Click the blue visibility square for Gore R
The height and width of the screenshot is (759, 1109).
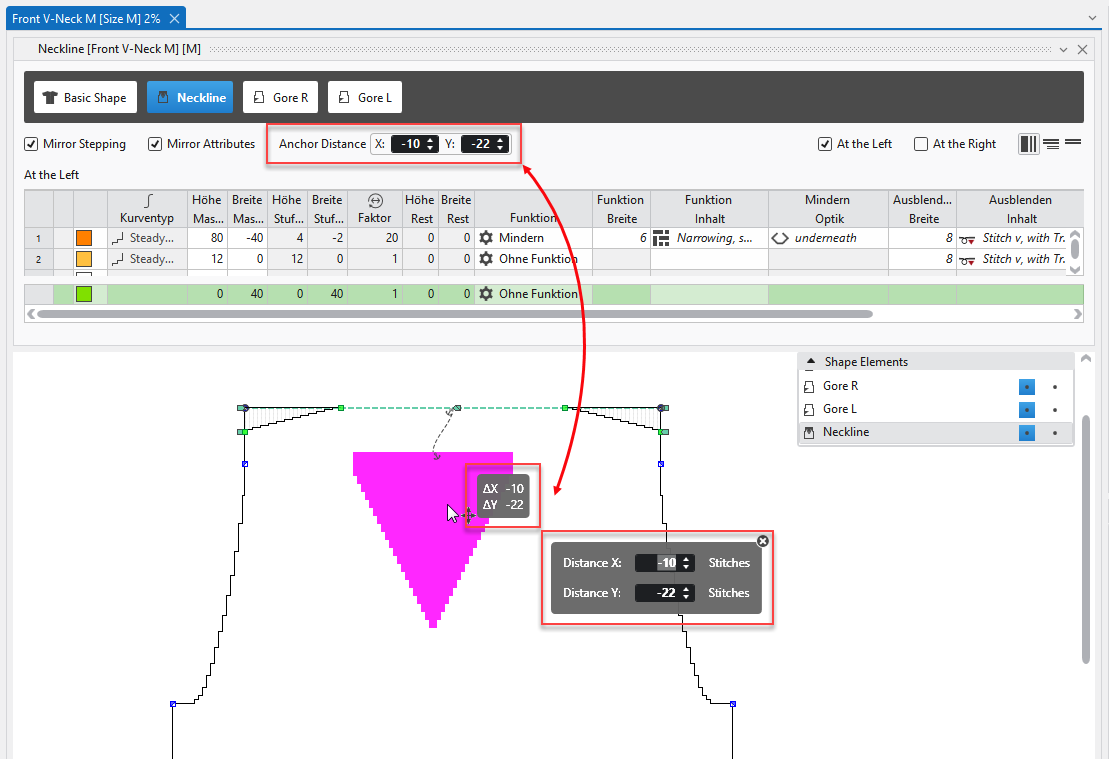coord(1026,386)
